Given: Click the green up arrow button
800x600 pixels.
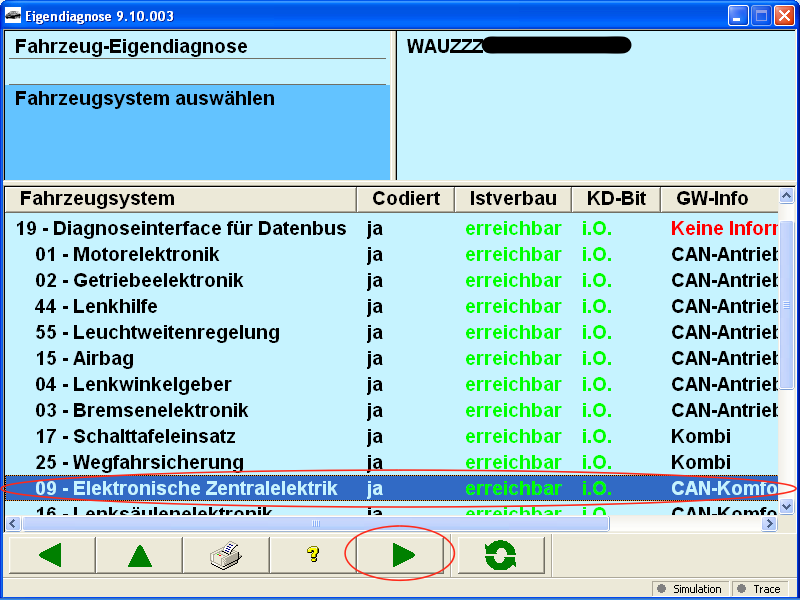Looking at the screenshot, I should [139, 555].
